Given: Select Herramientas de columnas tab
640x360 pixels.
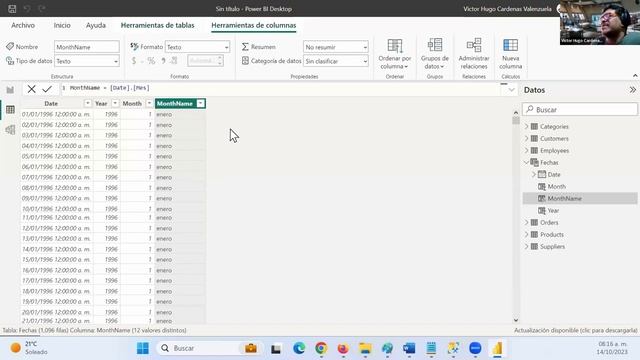Looking at the screenshot, I should tap(253, 25).
